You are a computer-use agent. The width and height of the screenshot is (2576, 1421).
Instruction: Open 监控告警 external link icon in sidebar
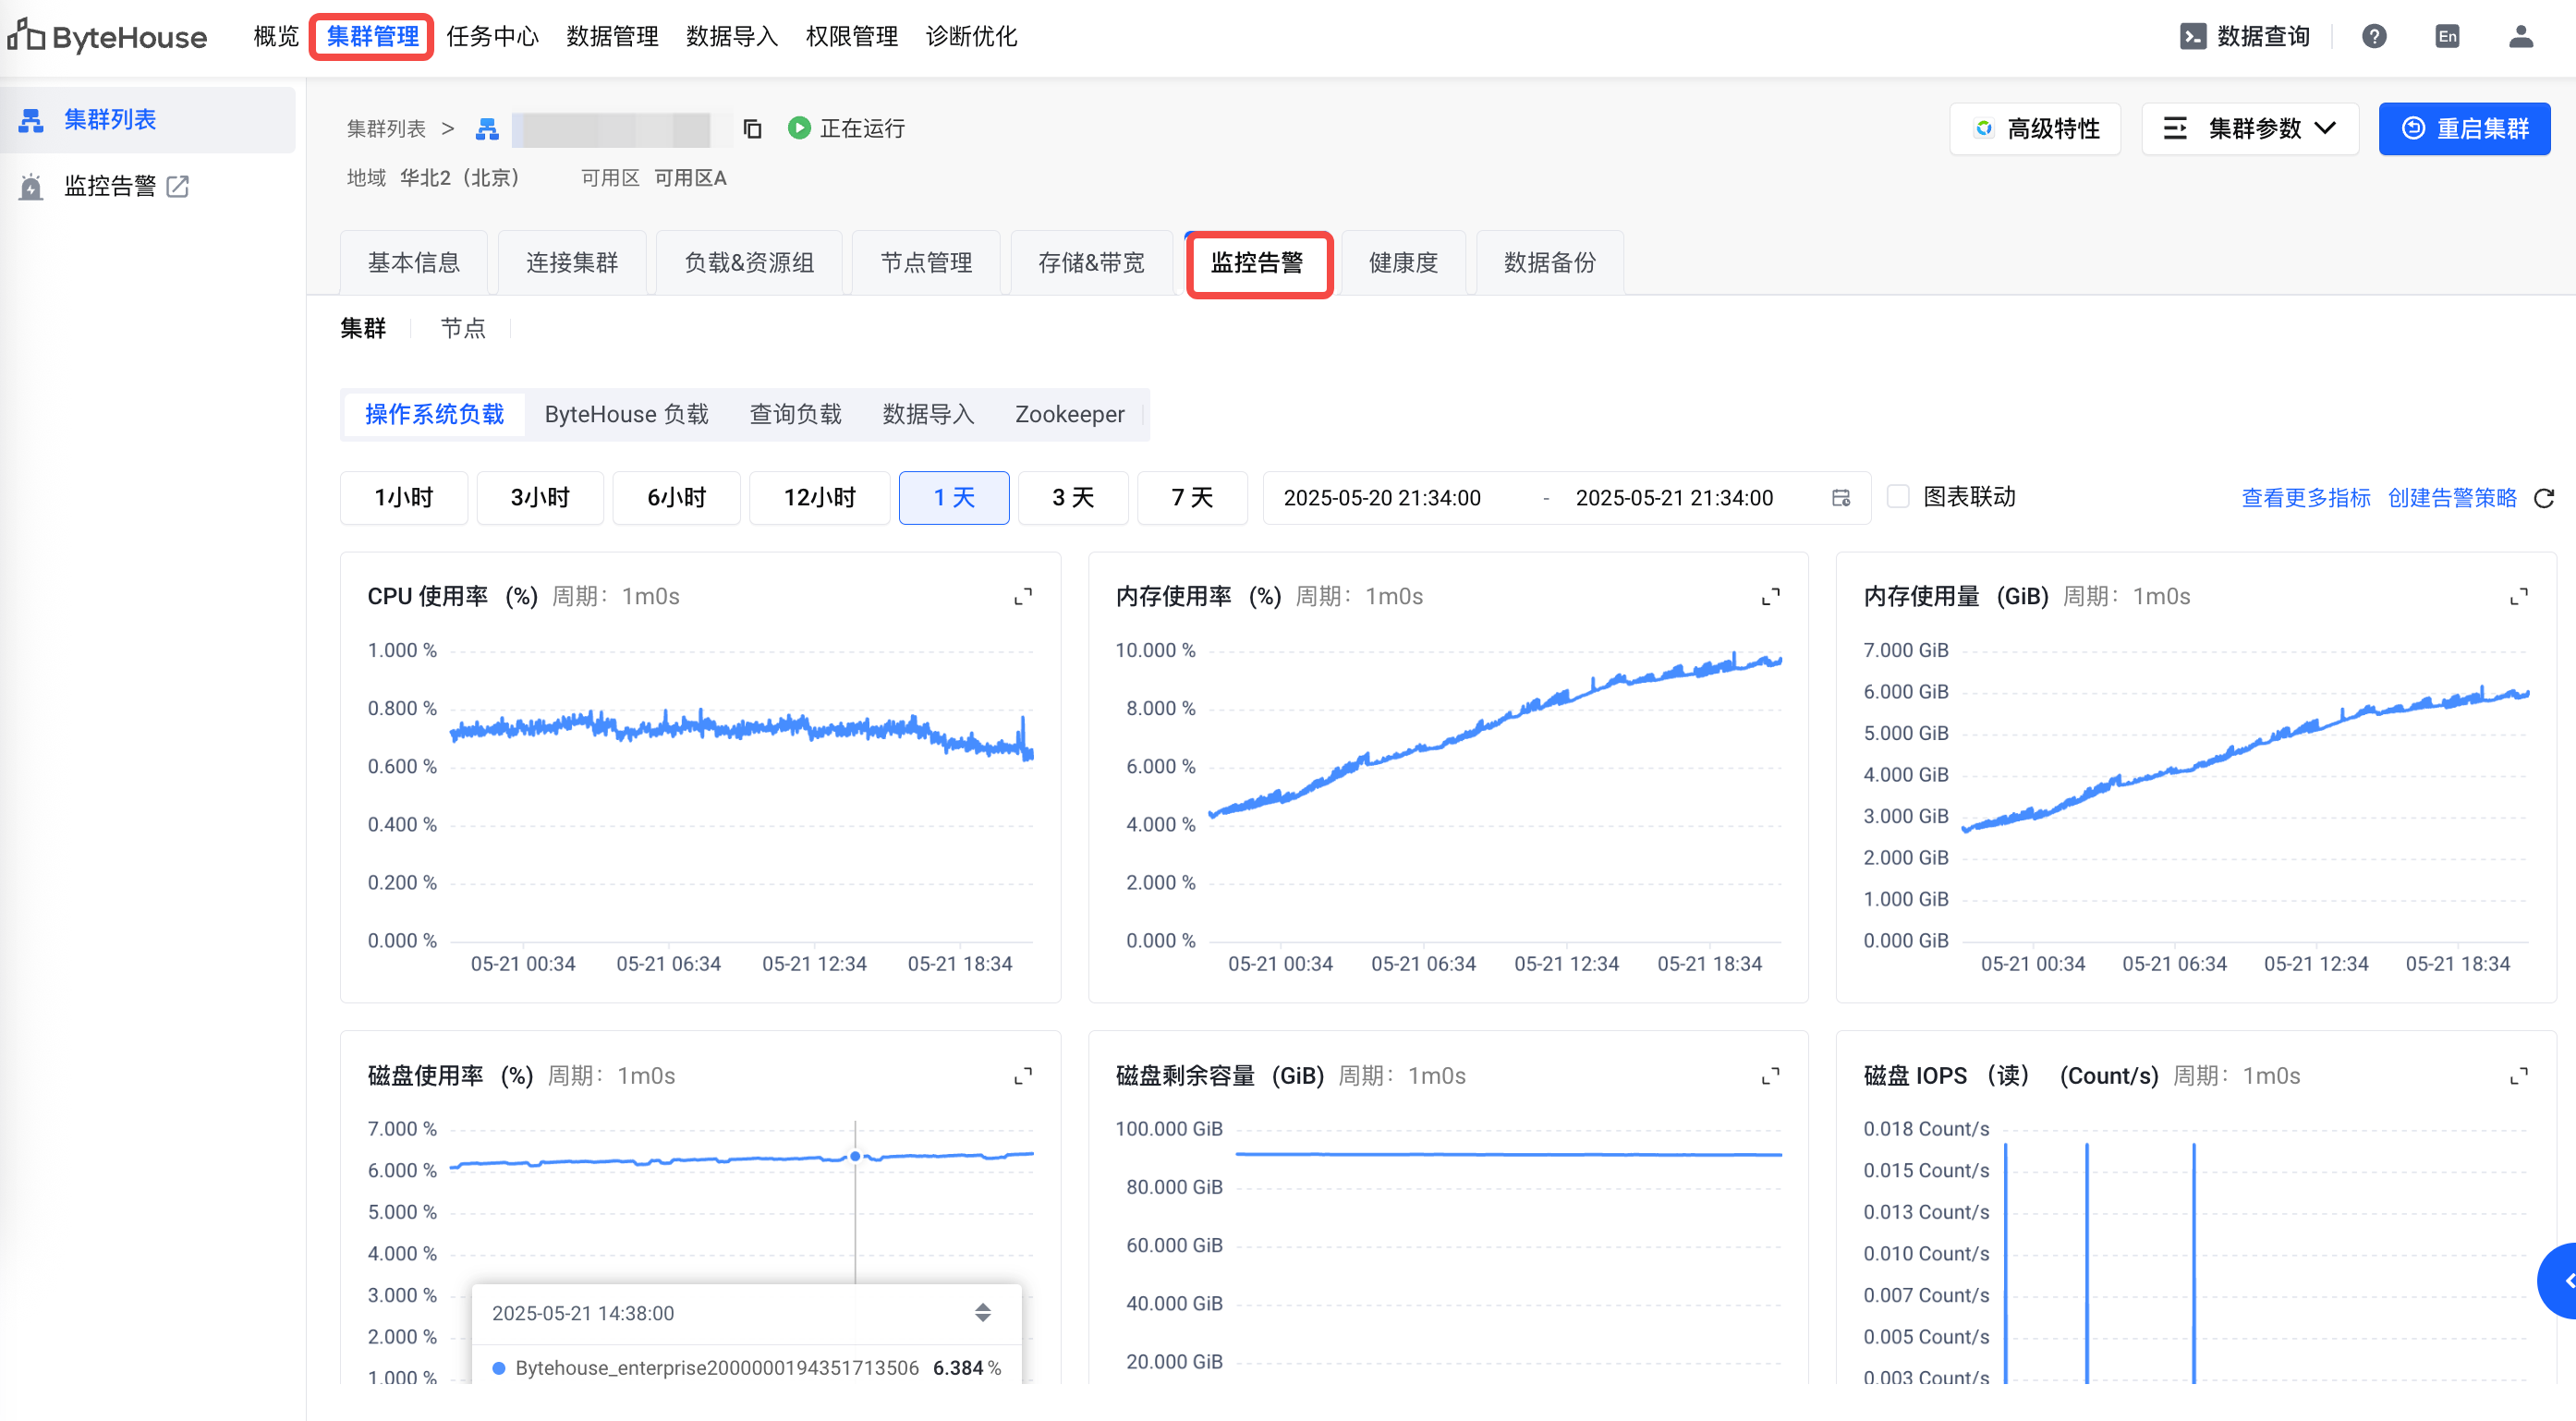tap(178, 186)
